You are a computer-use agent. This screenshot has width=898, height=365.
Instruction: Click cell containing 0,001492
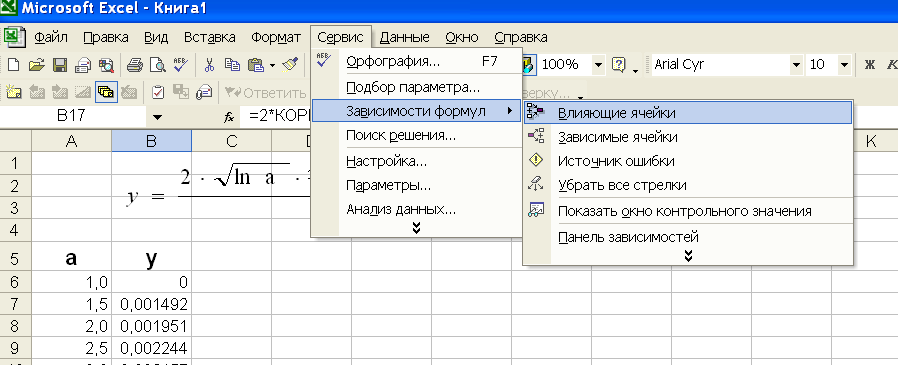[152, 304]
